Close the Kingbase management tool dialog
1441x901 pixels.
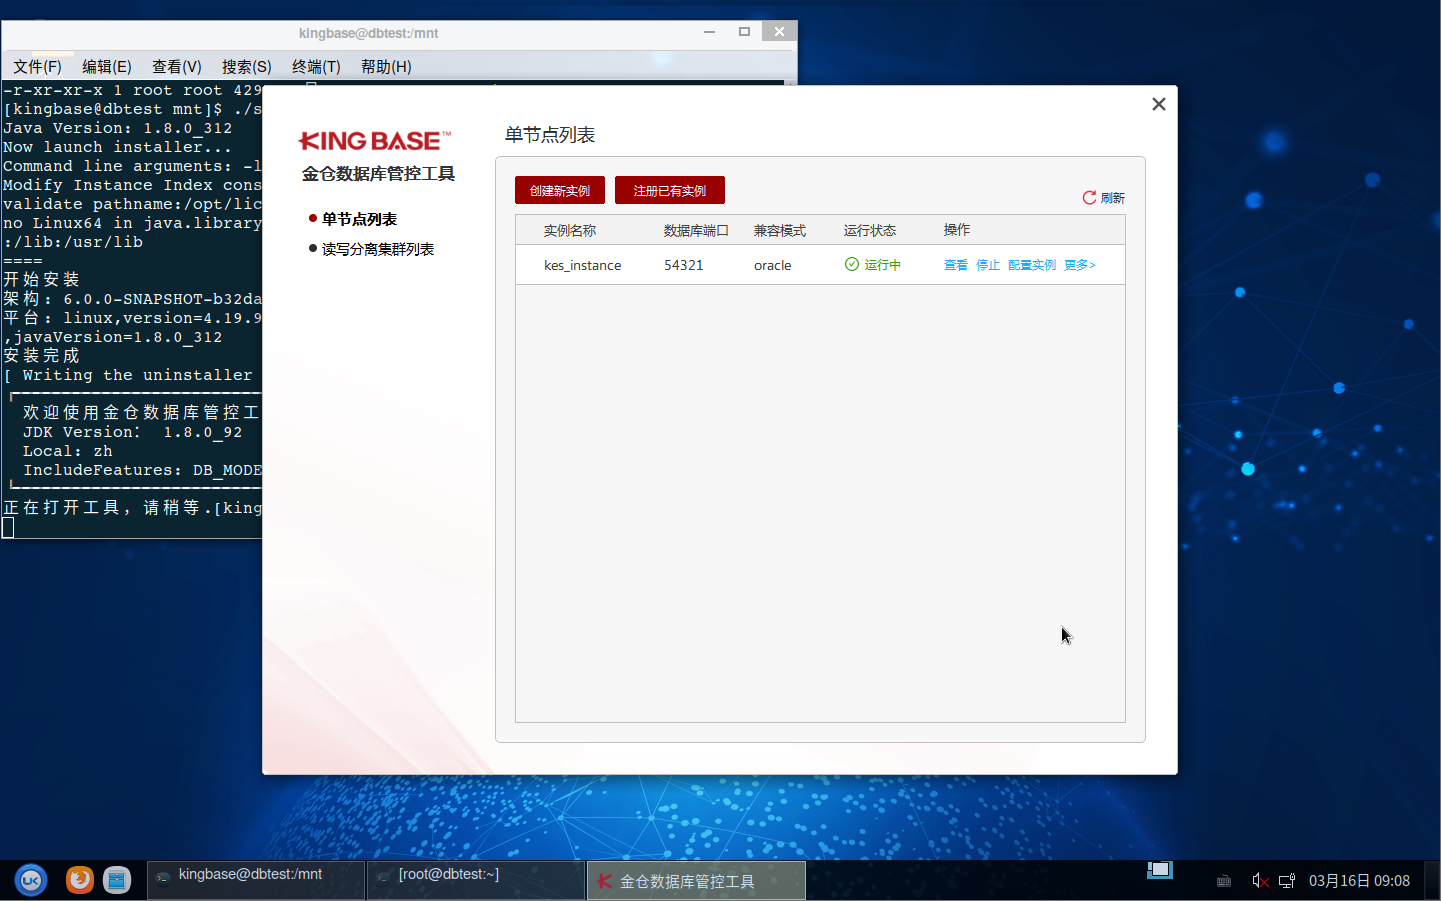1159,104
